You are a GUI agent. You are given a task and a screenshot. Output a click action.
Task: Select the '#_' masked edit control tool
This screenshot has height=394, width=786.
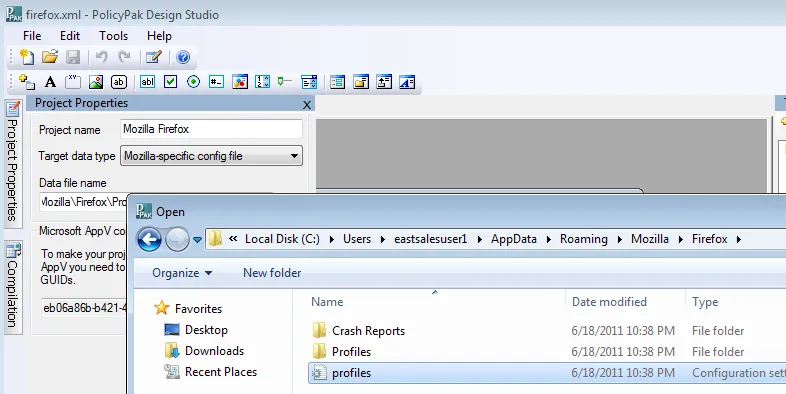click(x=217, y=82)
